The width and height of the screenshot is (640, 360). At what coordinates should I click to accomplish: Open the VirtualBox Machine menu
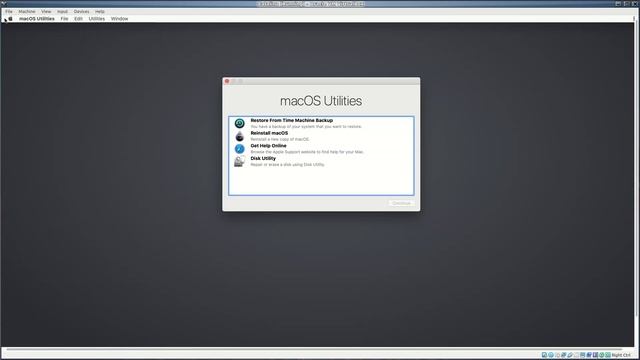27,11
